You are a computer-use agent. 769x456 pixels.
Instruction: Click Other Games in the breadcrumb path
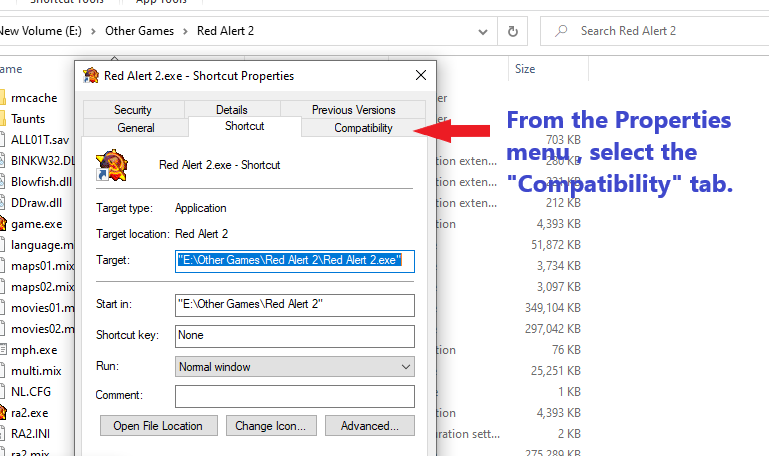coord(139,31)
